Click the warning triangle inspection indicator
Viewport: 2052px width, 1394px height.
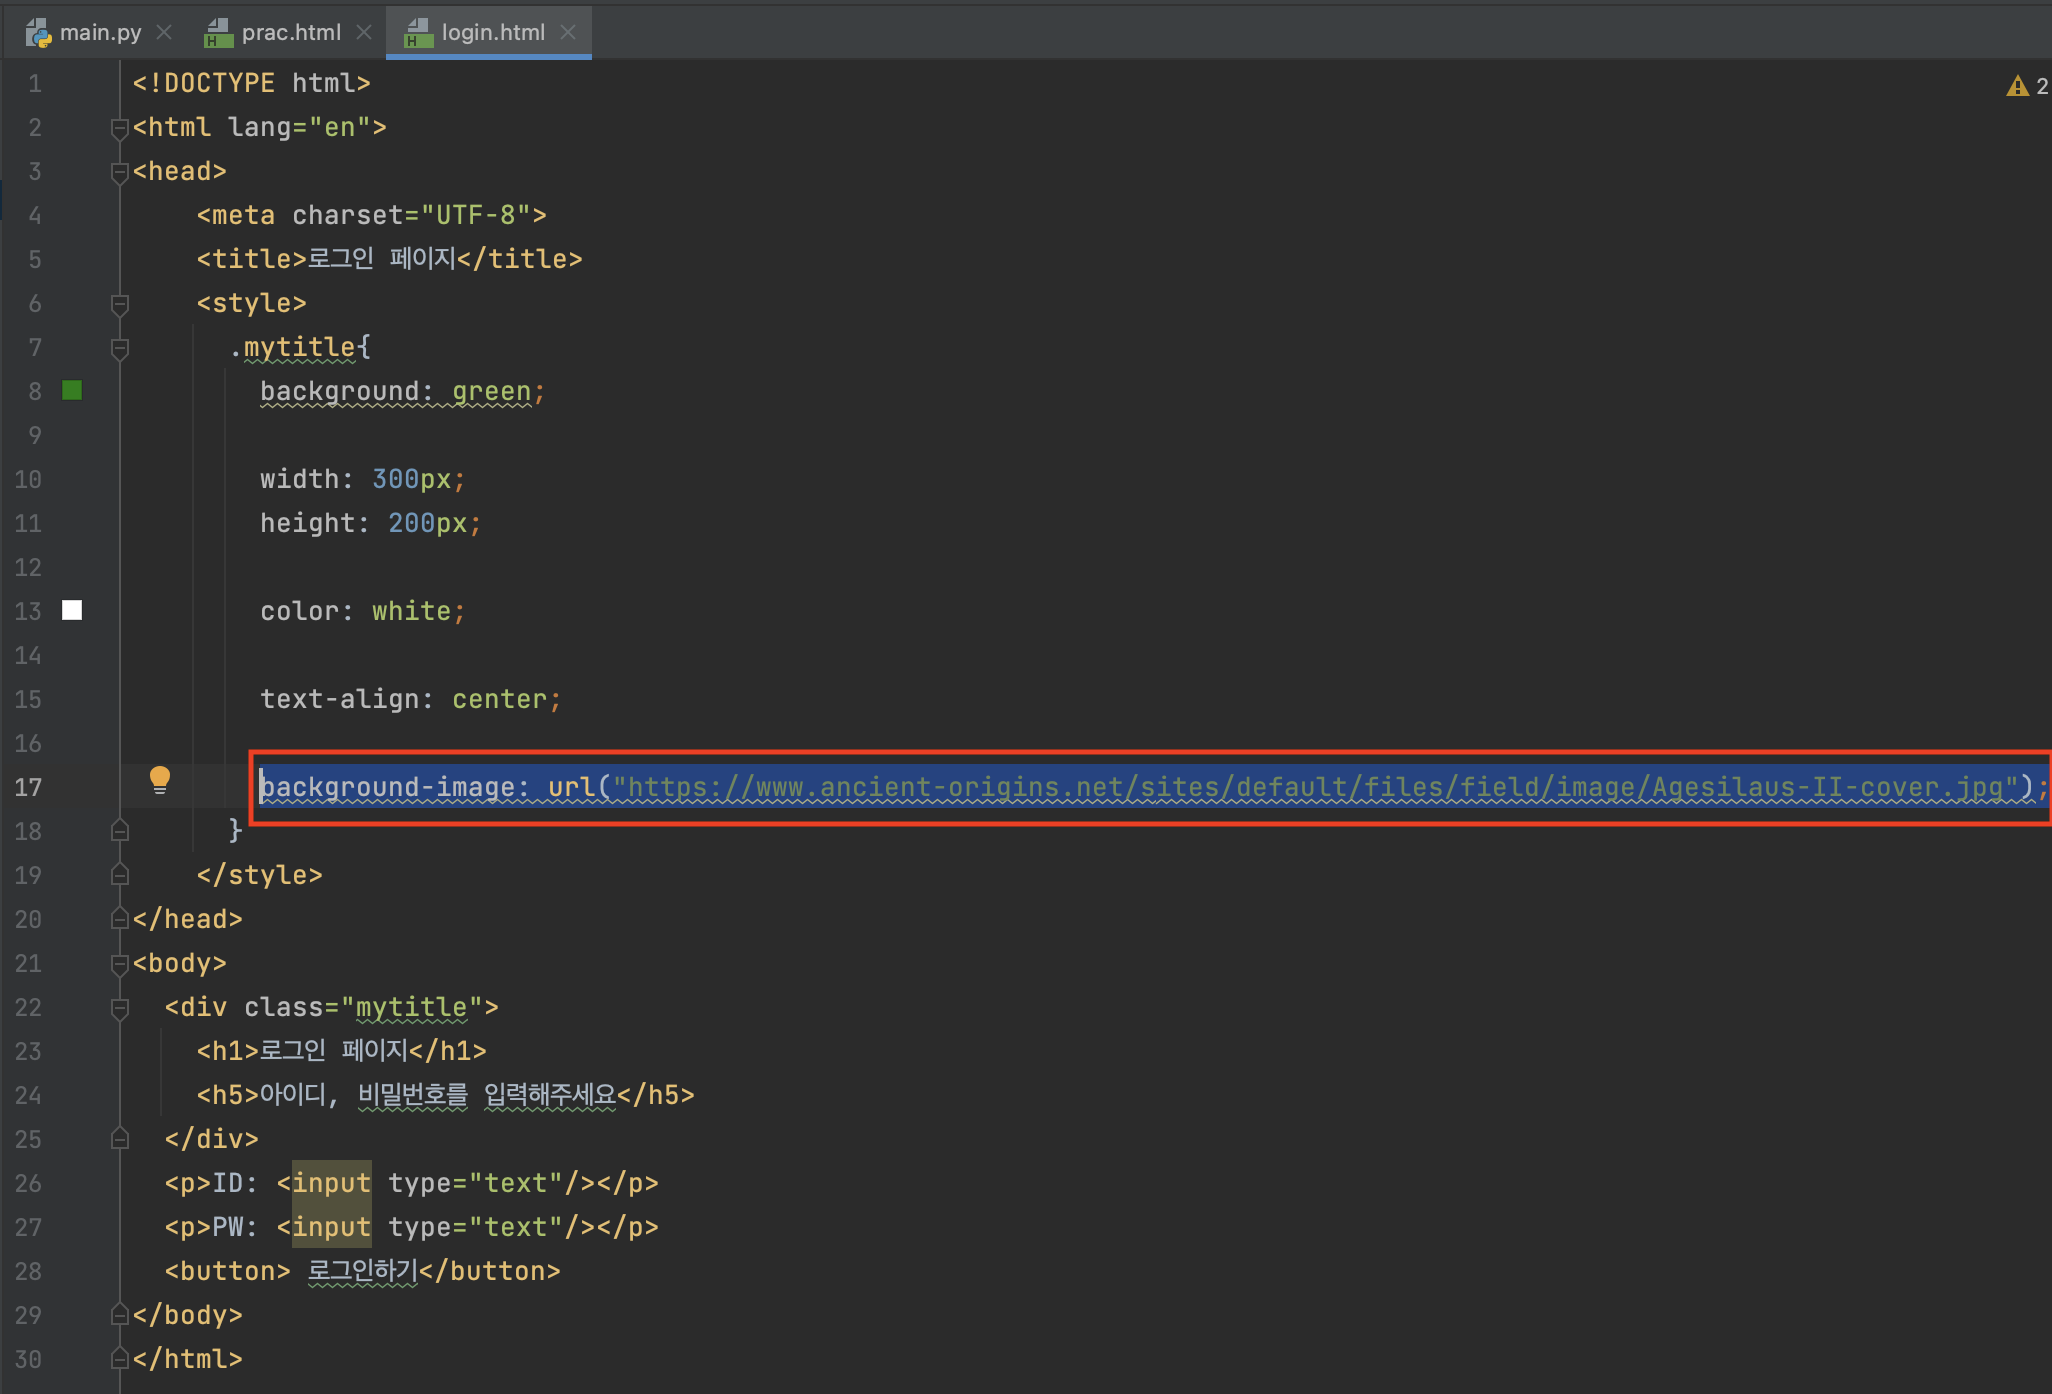pyautogui.click(x=2016, y=86)
